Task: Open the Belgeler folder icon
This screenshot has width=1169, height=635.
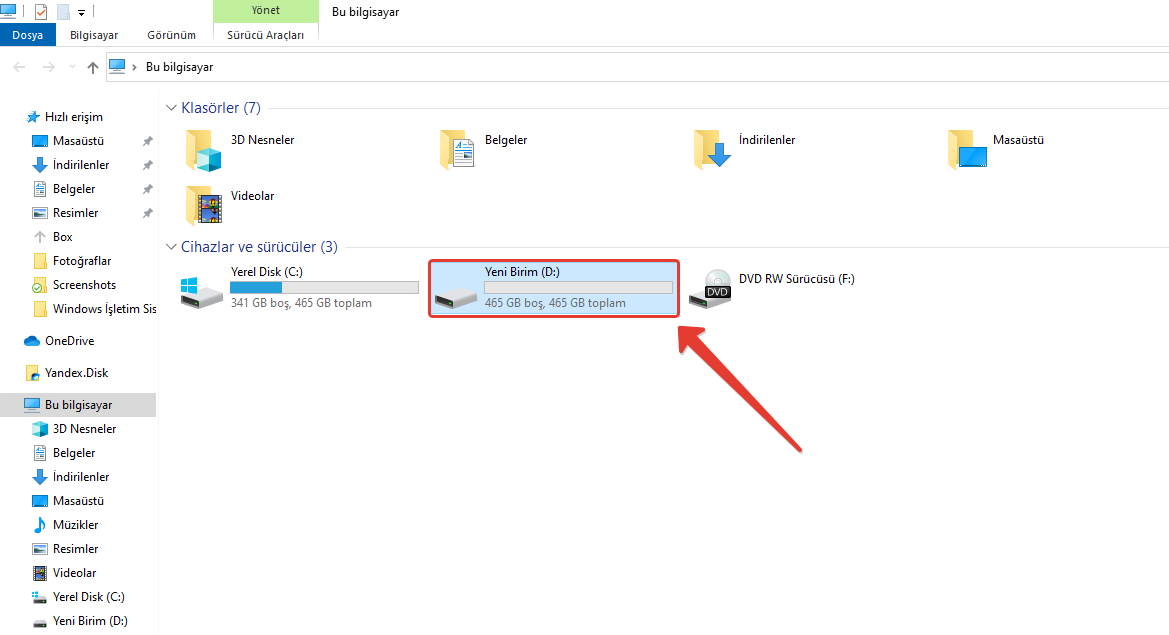Action: point(458,149)
